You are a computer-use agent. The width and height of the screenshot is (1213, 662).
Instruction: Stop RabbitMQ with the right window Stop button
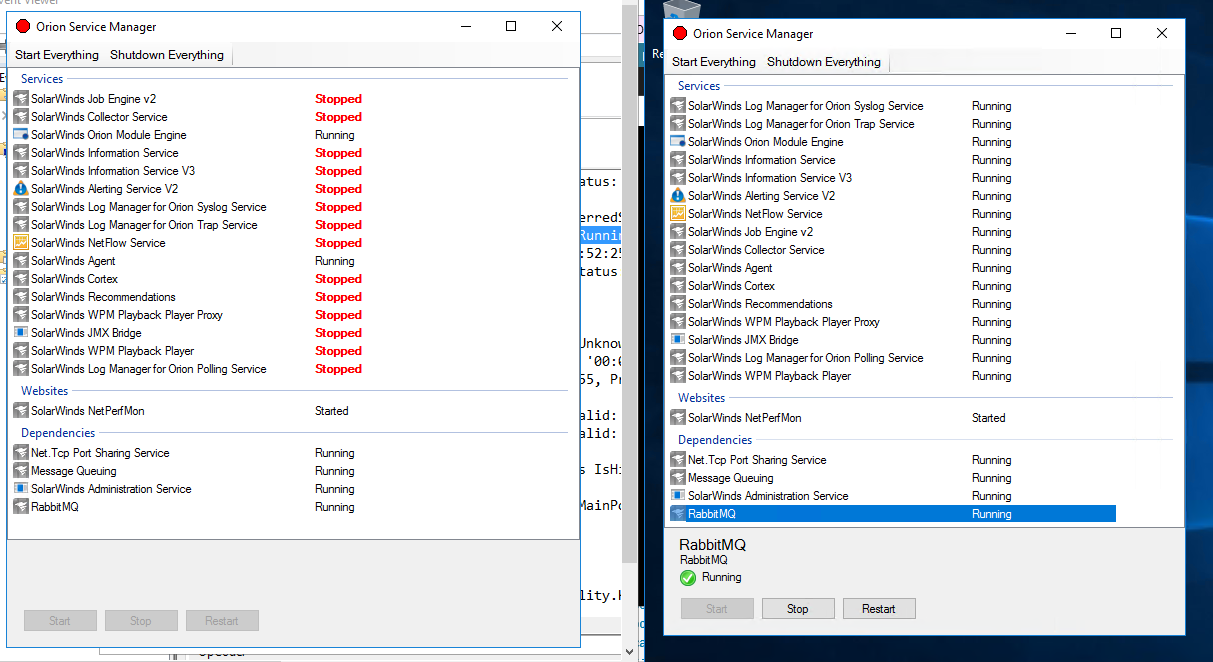point(798,609)
